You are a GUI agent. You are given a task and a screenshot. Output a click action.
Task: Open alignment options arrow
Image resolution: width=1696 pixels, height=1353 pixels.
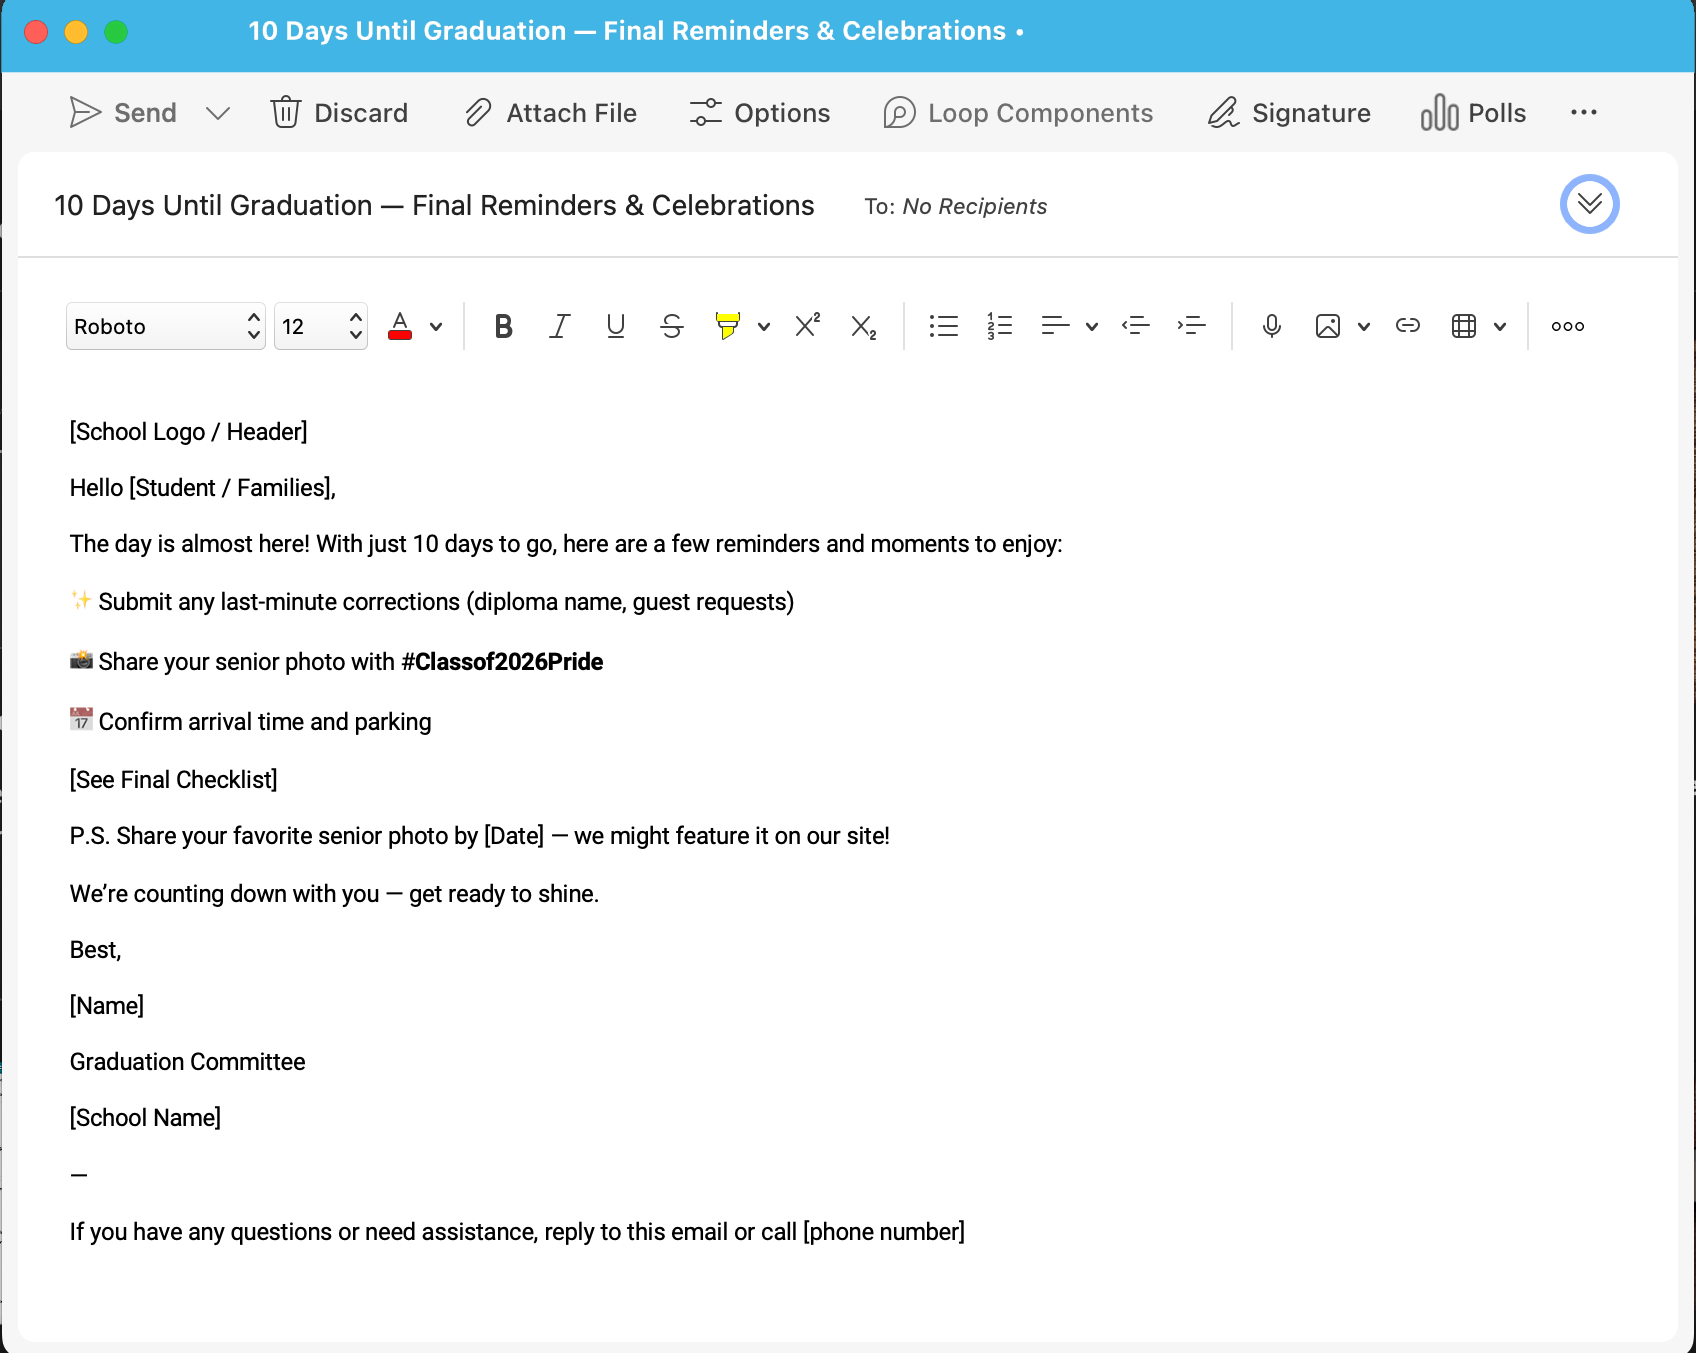(1092, 326)
